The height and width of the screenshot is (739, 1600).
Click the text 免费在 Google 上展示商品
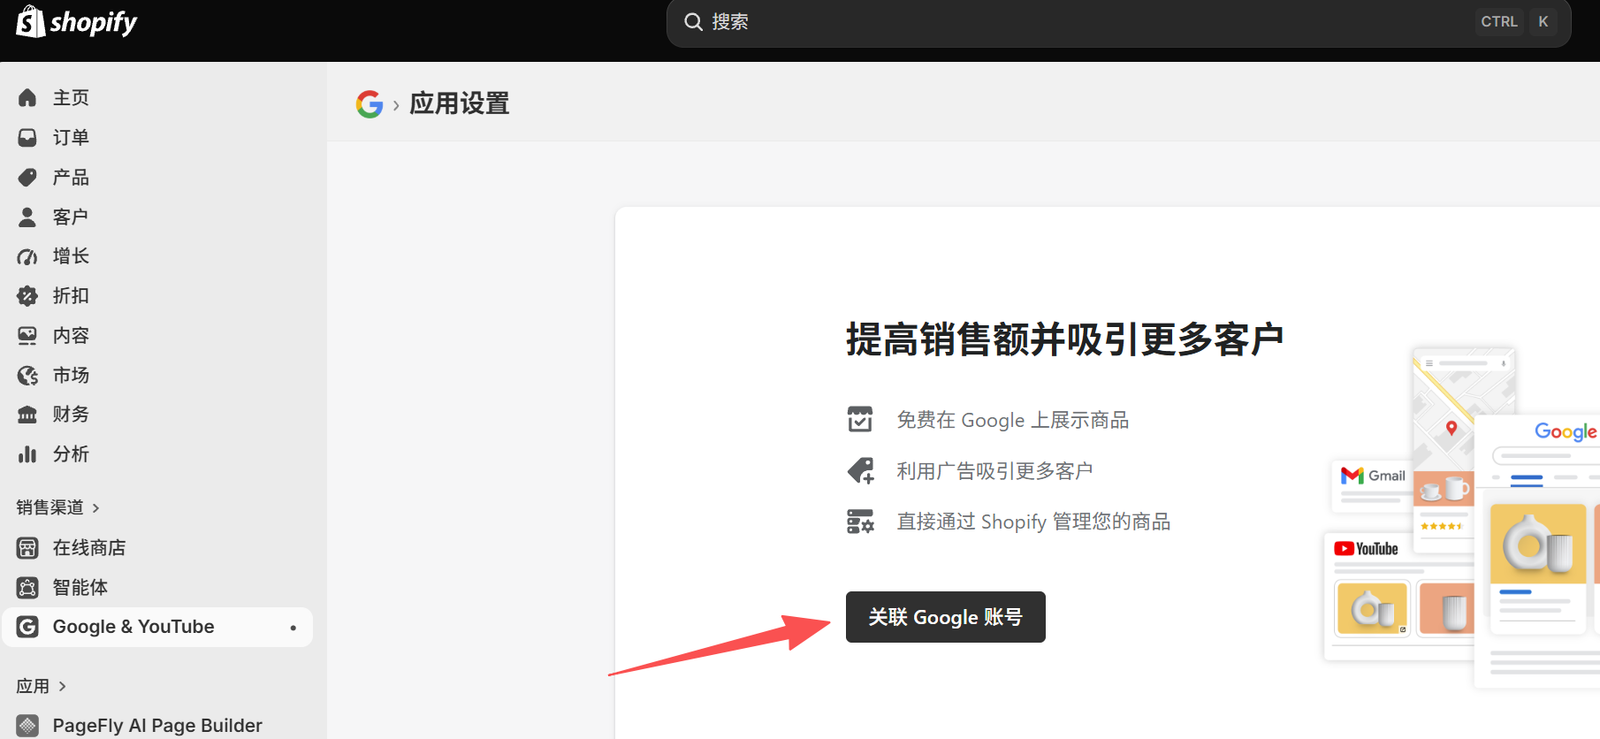1012,420
